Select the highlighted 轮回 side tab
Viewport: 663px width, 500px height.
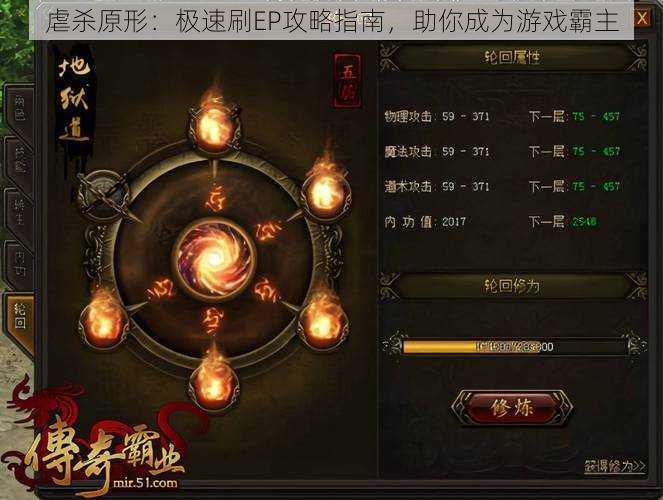pos(19,317)
